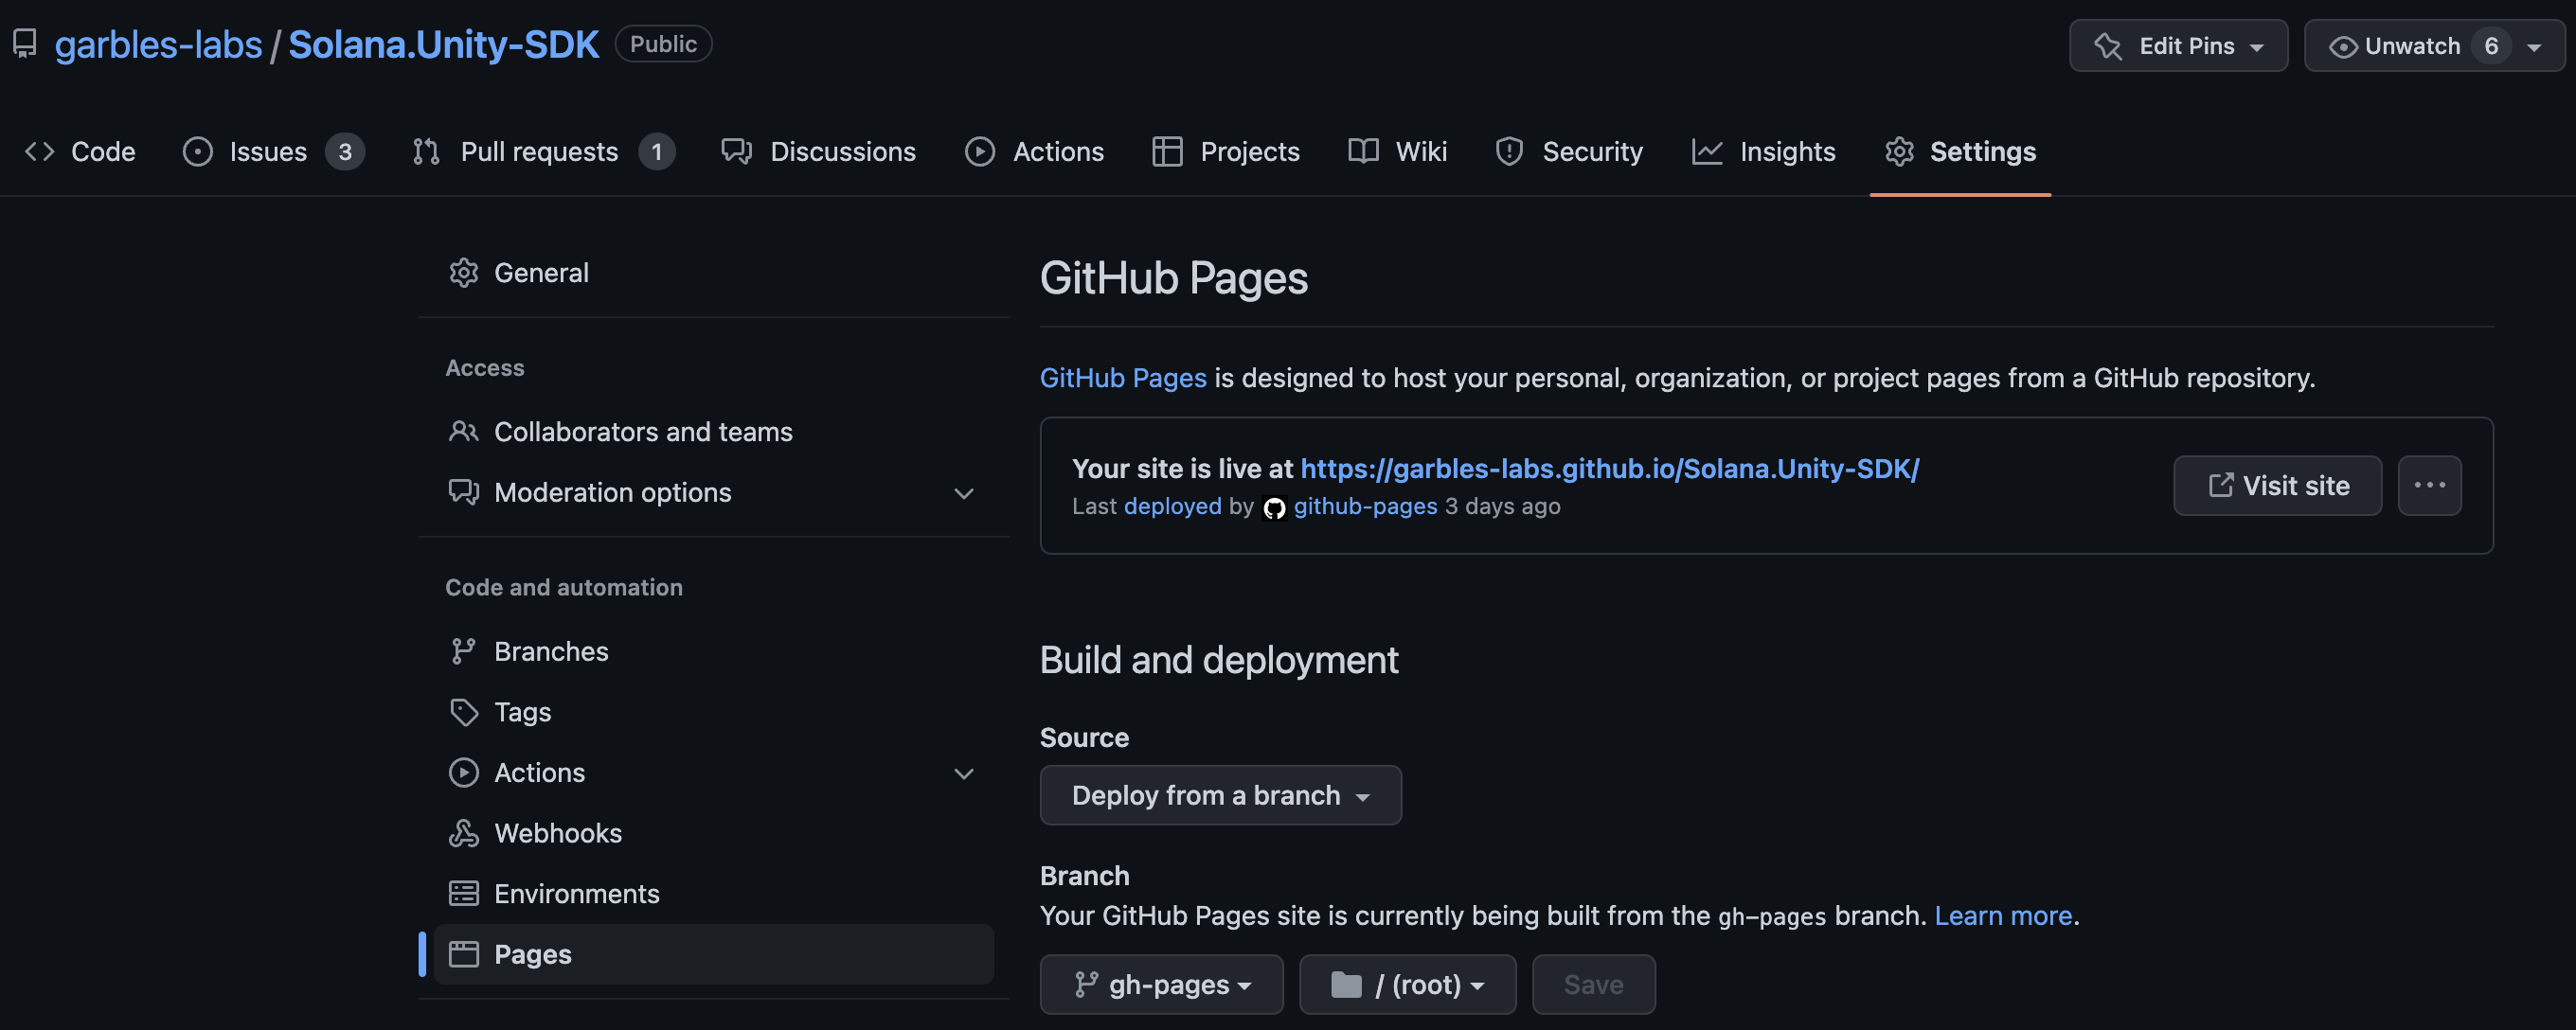The image size is (2576, 1030).
Task: Open the Security tab
Action: (x=1569, y=151)
